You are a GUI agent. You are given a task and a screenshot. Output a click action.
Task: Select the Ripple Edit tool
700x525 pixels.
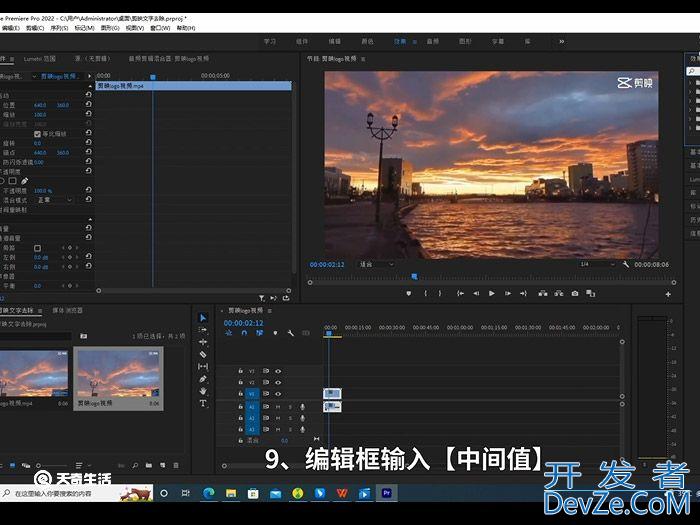point(203,342)
